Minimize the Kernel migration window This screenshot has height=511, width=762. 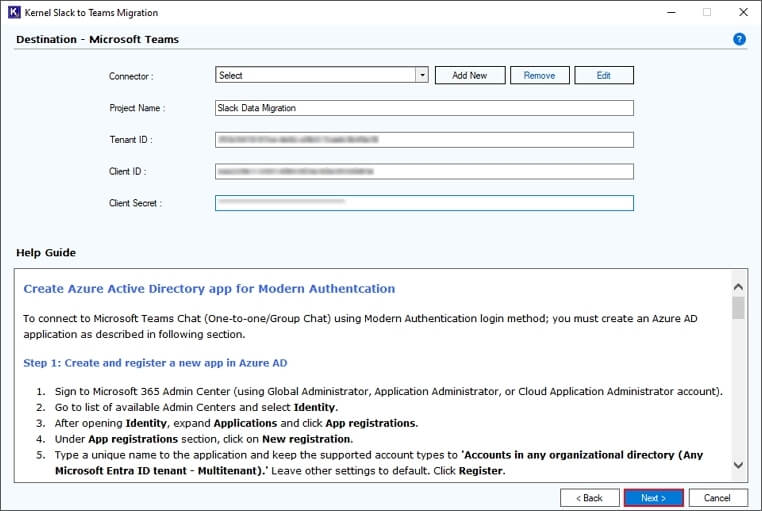(672, 12)
